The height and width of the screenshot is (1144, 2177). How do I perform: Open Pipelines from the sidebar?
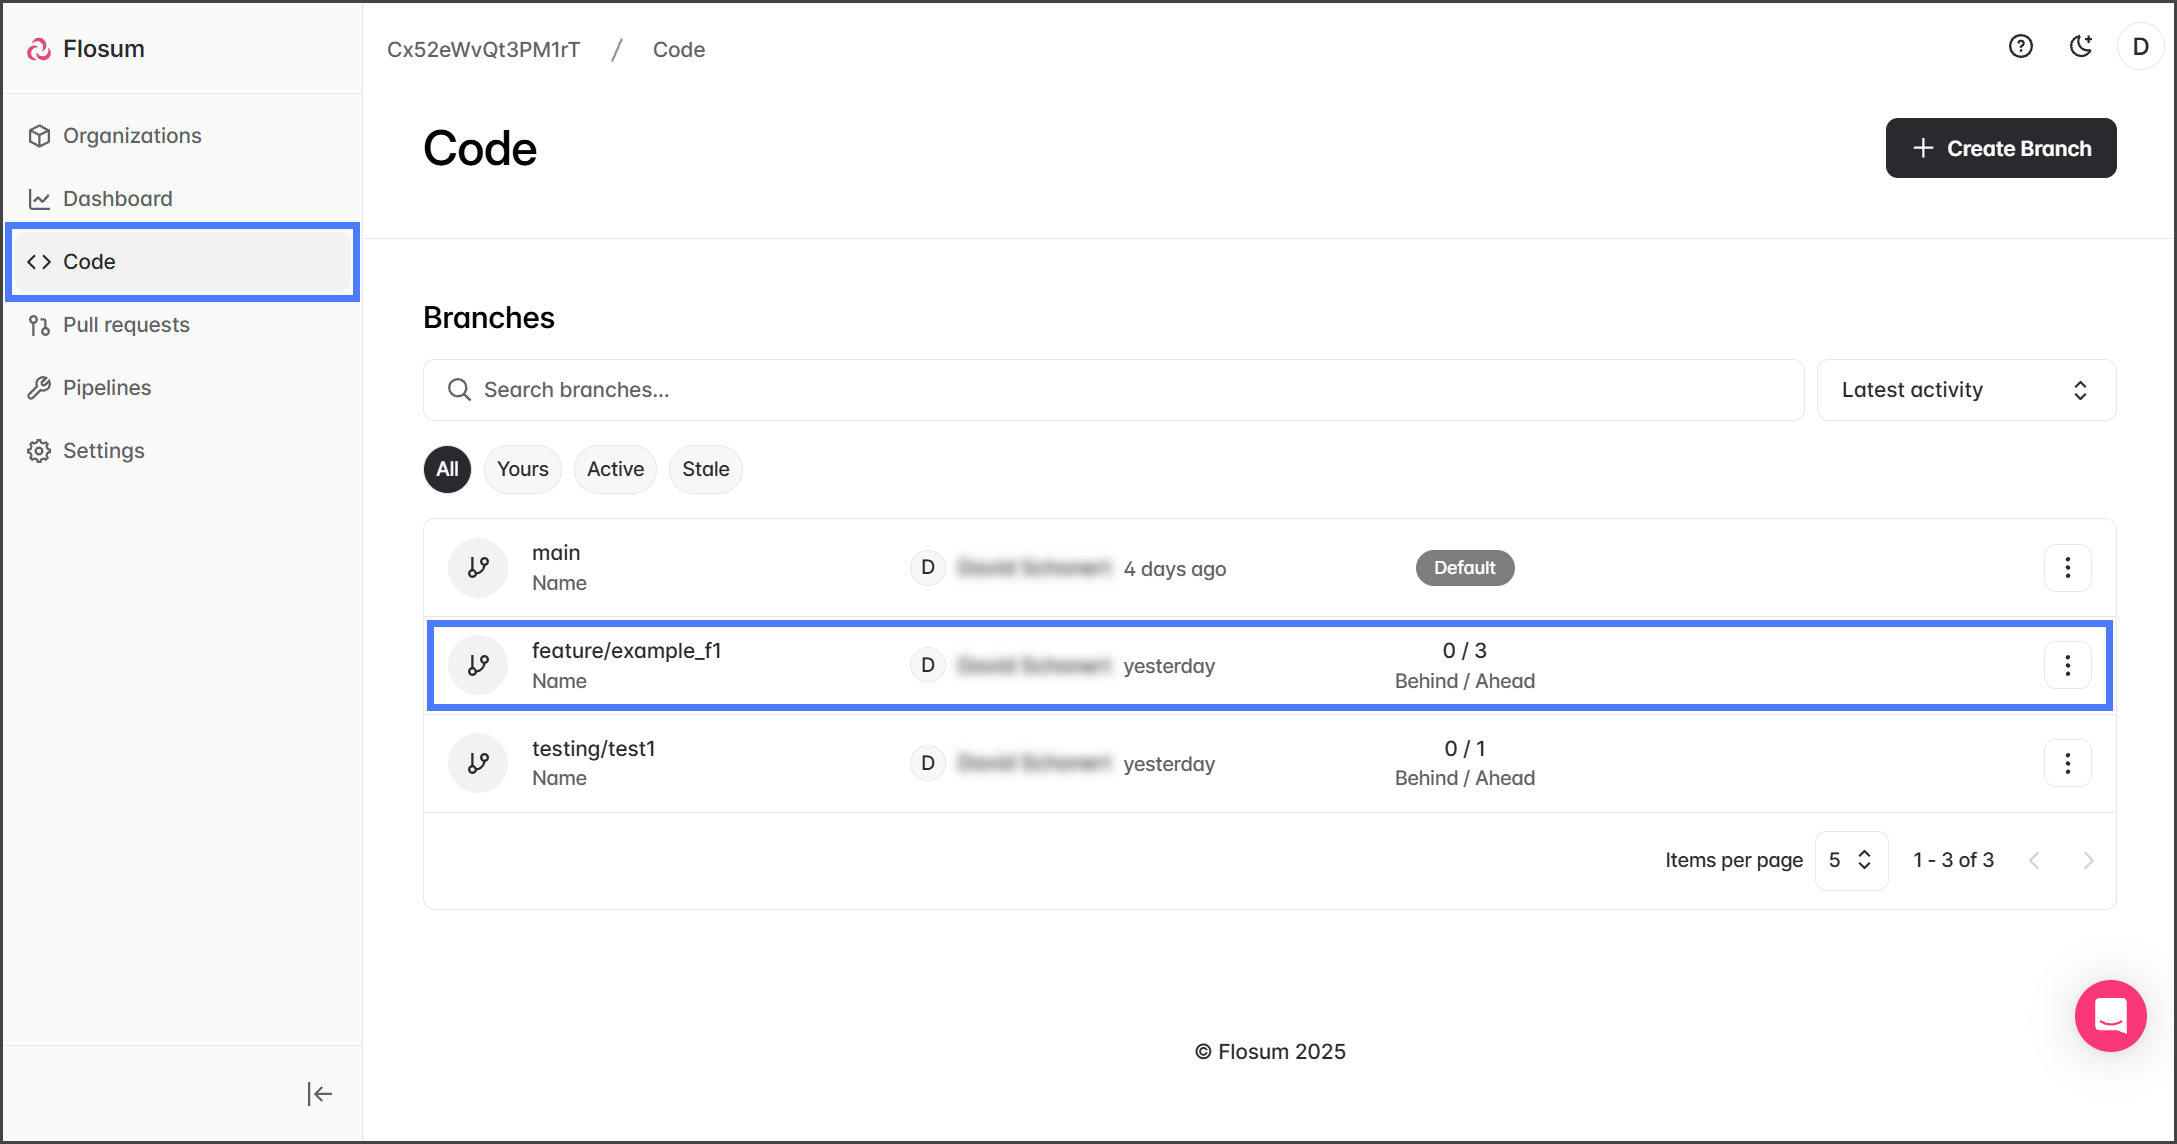[x=107, y=388]
